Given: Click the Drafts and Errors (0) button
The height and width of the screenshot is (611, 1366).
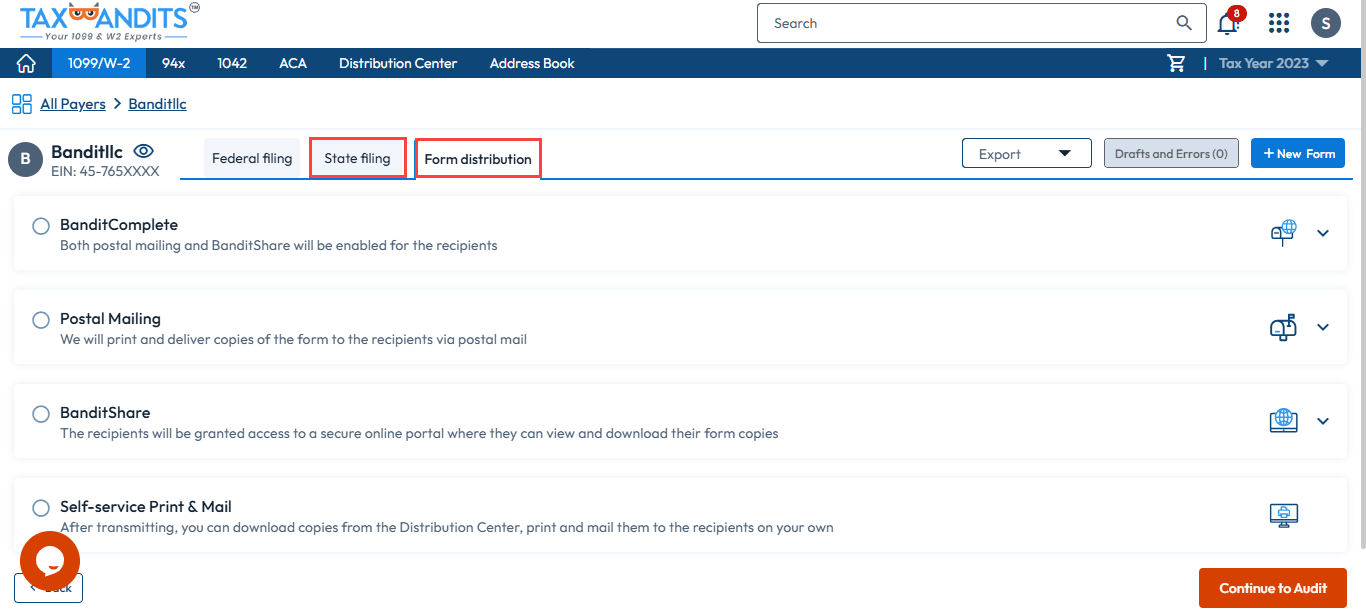Looking at the screenshot, I should click(x=1171, y=153).
